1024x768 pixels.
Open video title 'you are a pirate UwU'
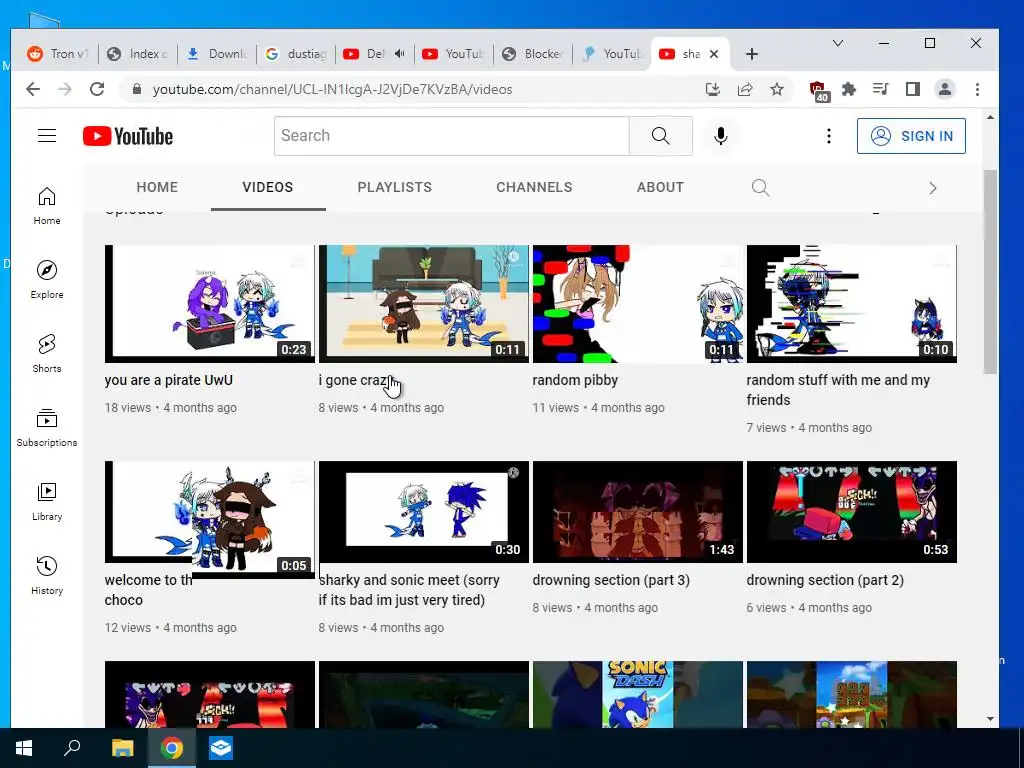pyautogui.click(x=168, y=380)
